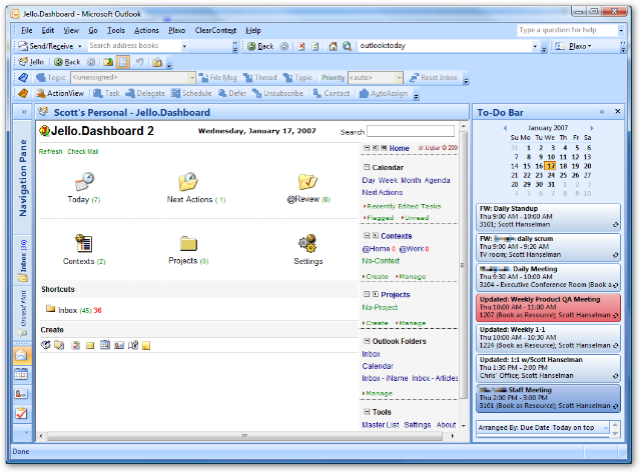Viewport: 640px width, 472px height.
Task: Click the Arranged By: Due Date header
Action: click(x=543, y=427)
